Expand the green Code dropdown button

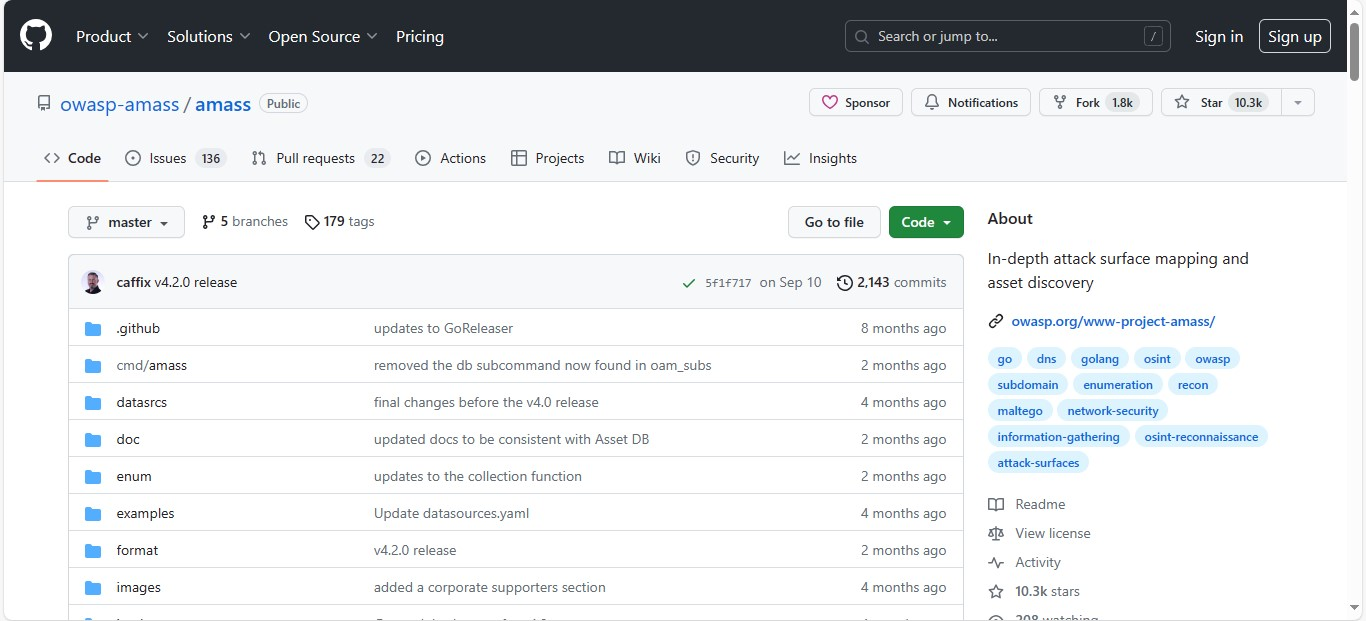click(x=926, y=222)
